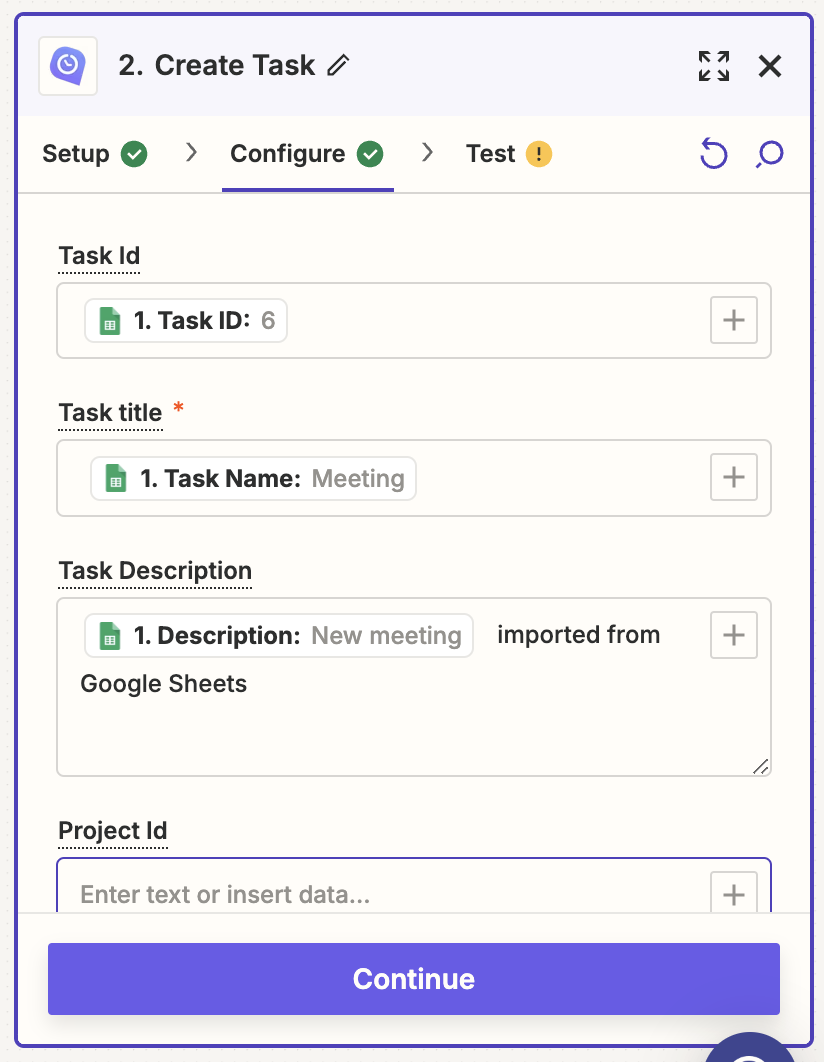Click the plus icon in Task Description
Image resolution: width=824 pixels, height=1062 pixels.
(734, 634)
